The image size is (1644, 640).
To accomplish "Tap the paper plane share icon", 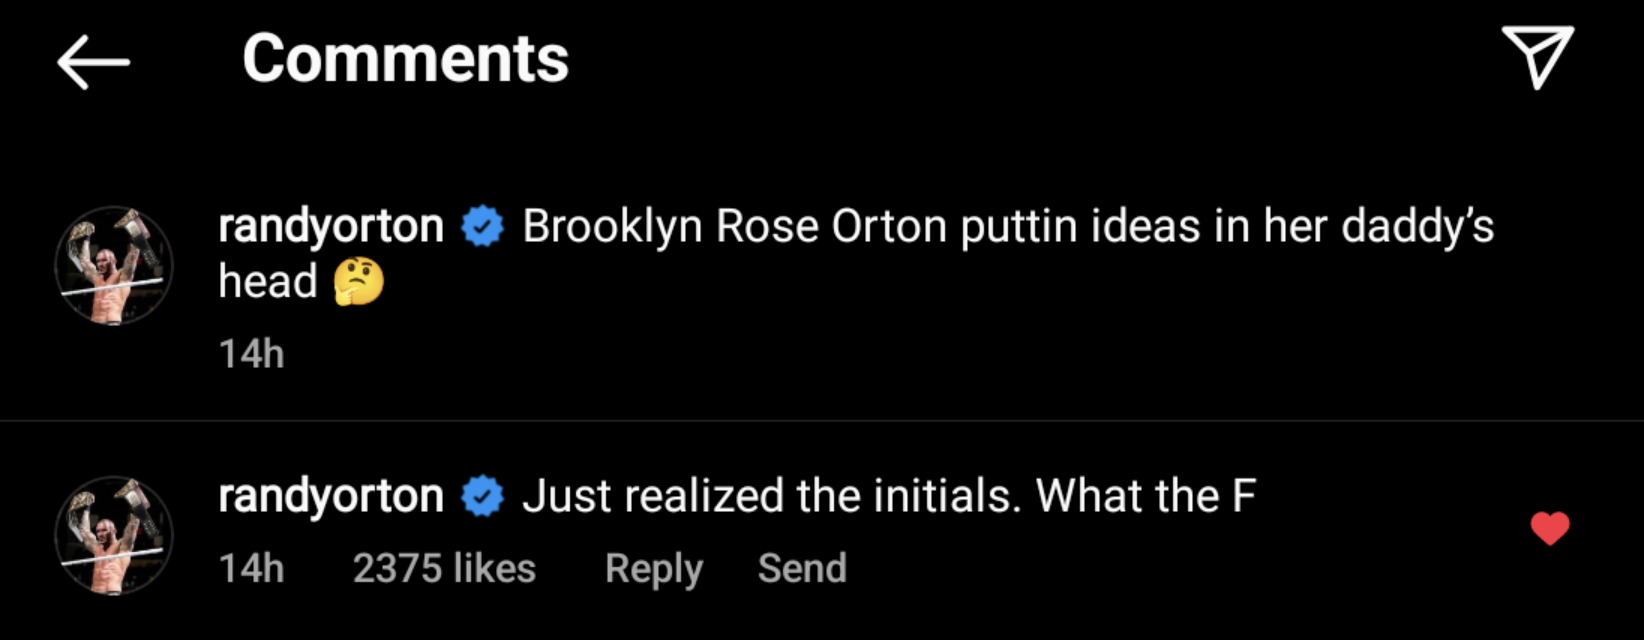I will pyautogui.click(x=1537, y=57).
